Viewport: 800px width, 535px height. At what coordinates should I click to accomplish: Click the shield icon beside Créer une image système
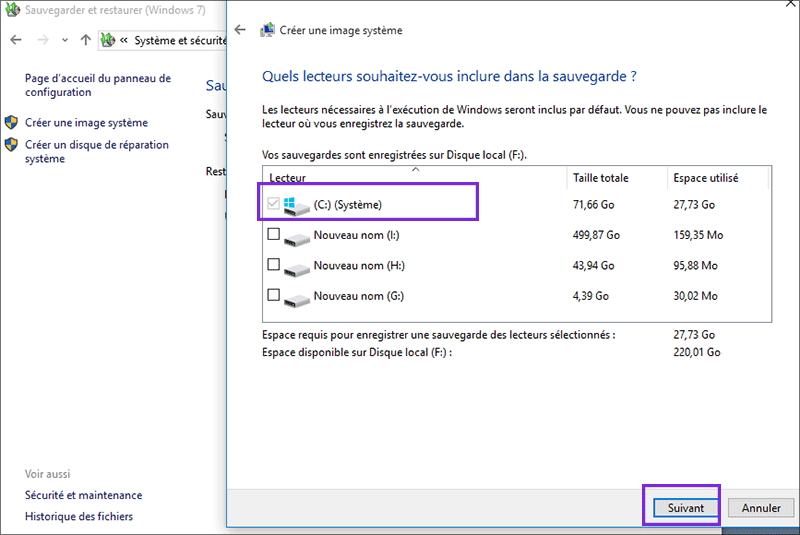pyautogui.click(x=12, y=123)
